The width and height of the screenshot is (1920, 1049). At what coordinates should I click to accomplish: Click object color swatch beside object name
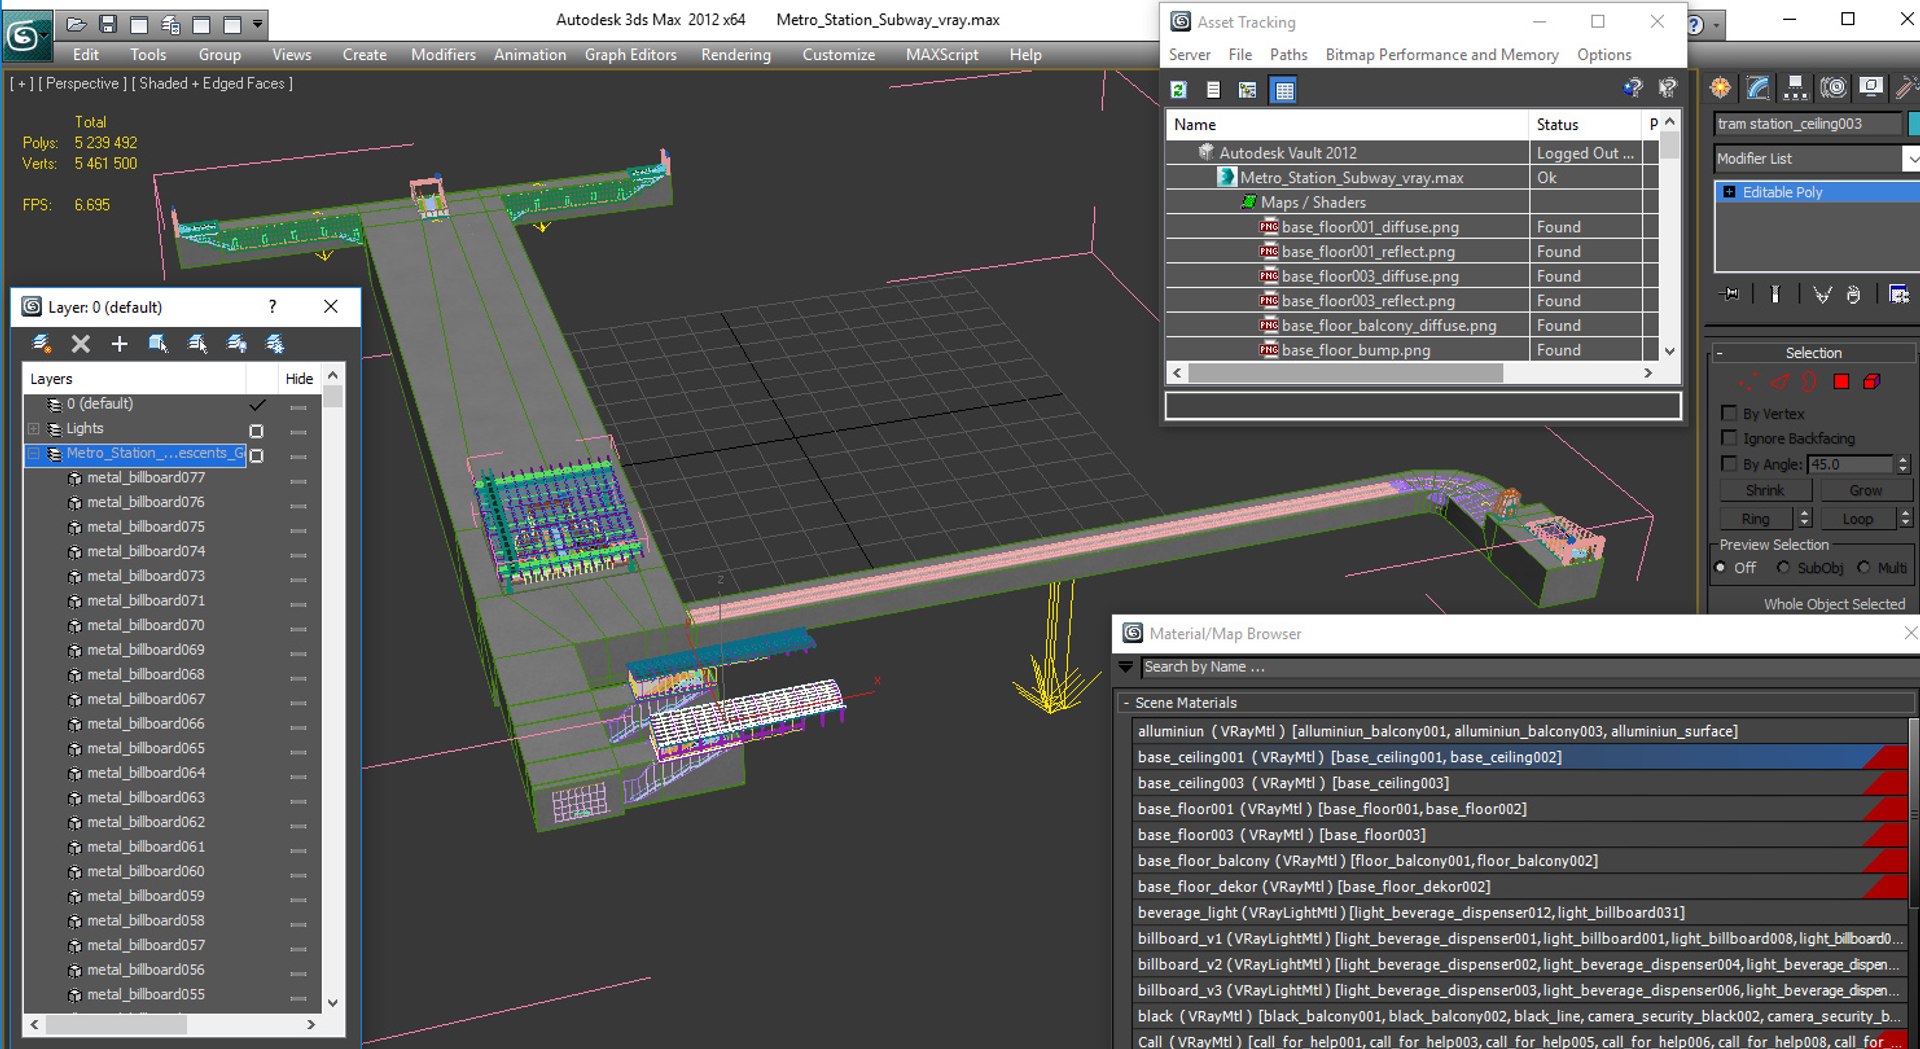point(1914,124)
